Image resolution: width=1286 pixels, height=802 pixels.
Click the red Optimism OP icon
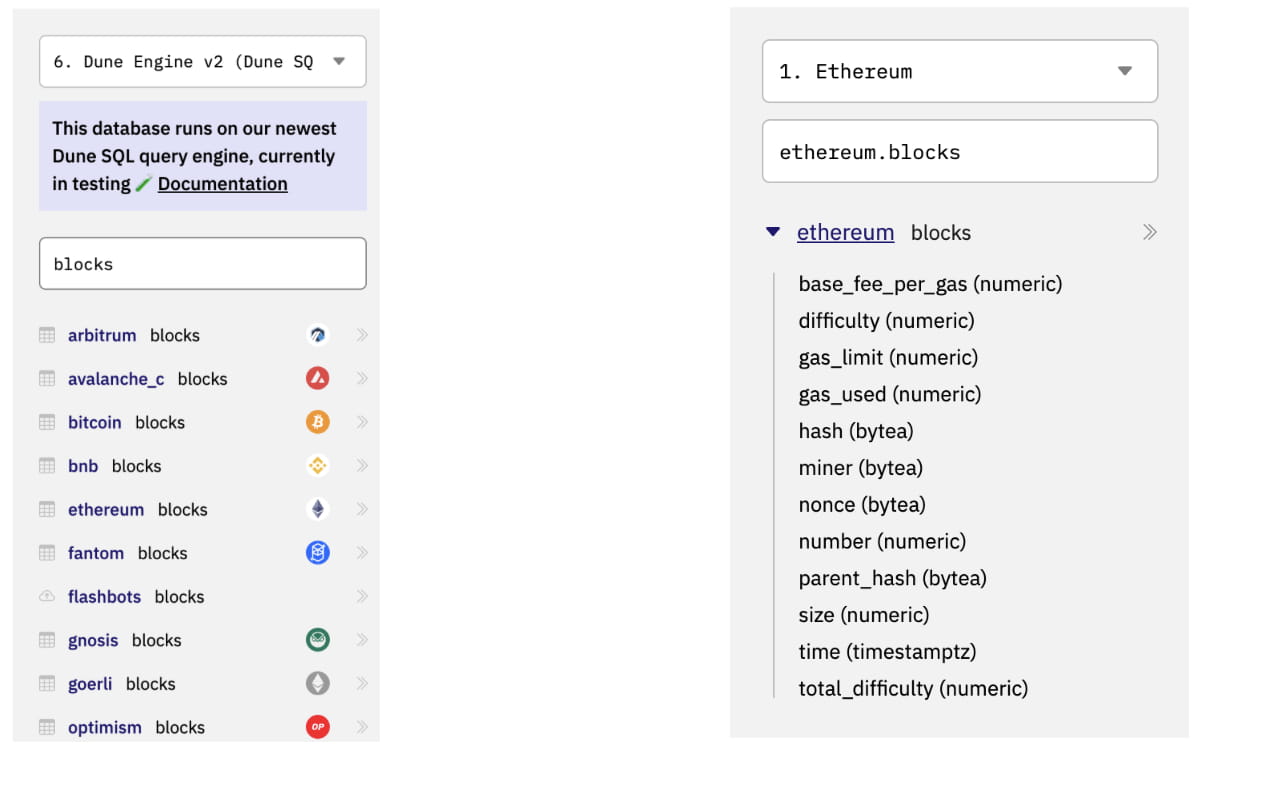317,727
